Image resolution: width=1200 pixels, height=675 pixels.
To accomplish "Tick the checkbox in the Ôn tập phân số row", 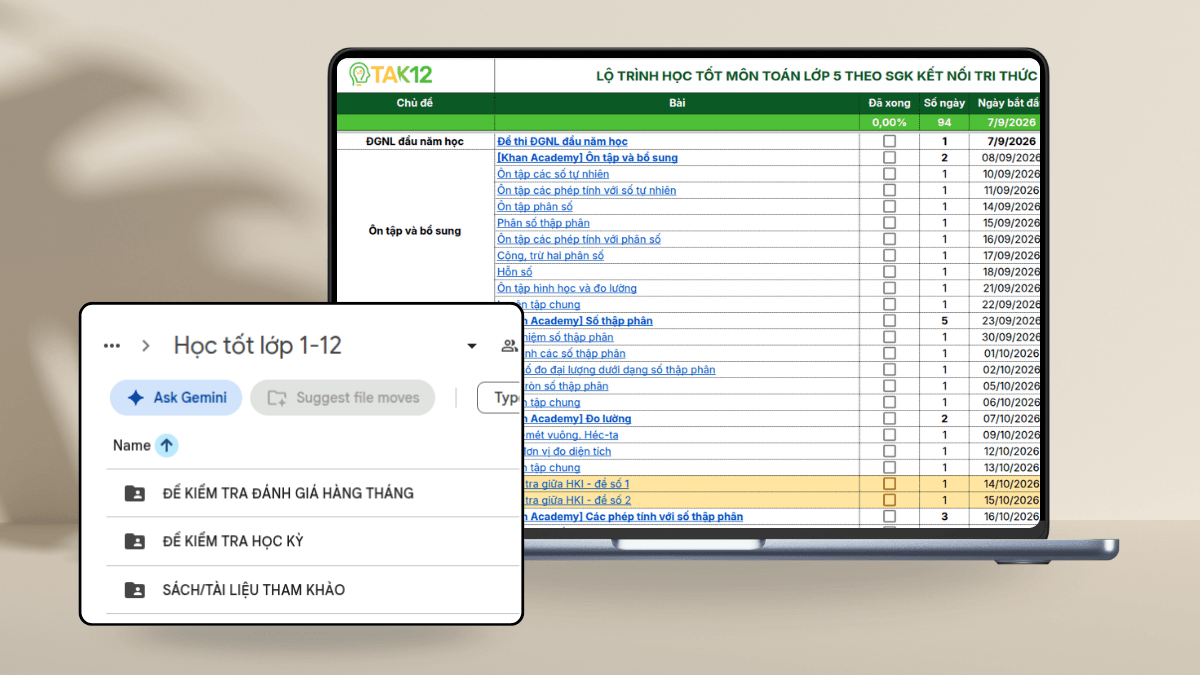I will coord(889,207).
